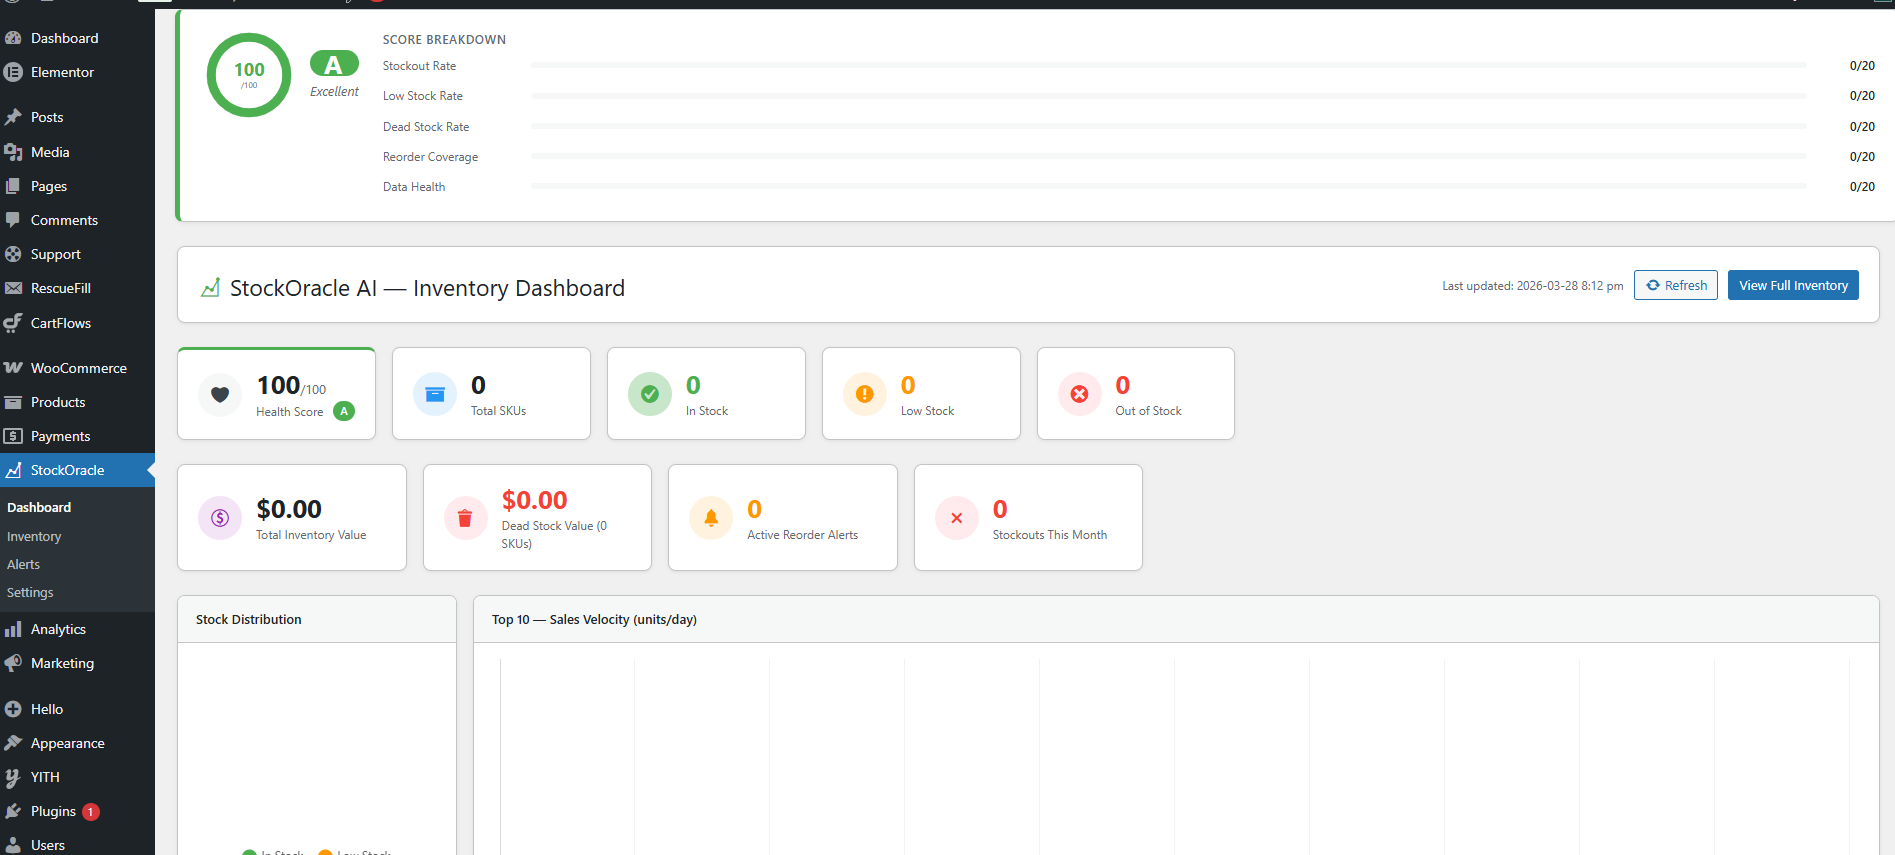
Task: Click the Stockout Rate progress bar
Action: pos(1168,65)
